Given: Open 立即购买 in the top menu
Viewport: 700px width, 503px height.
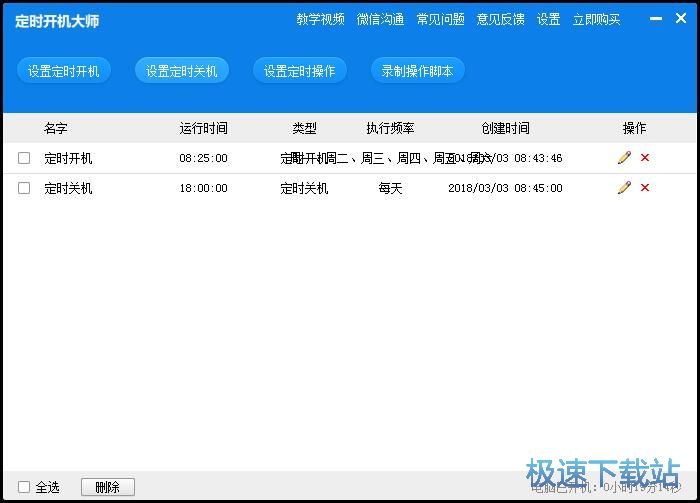Looking at the screenshot, I should click(596, 19).
